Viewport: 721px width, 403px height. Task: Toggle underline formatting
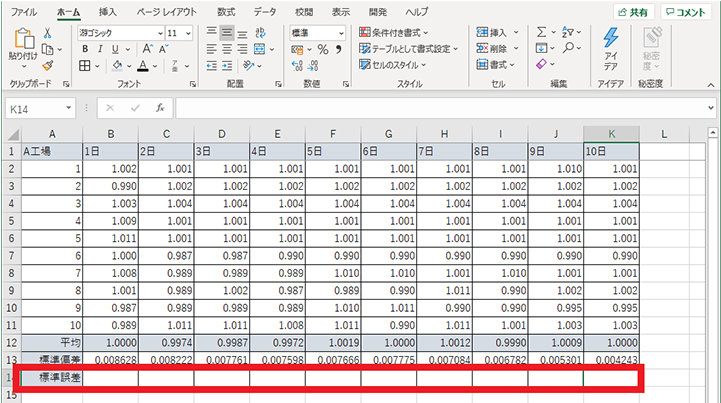[115, 49]
